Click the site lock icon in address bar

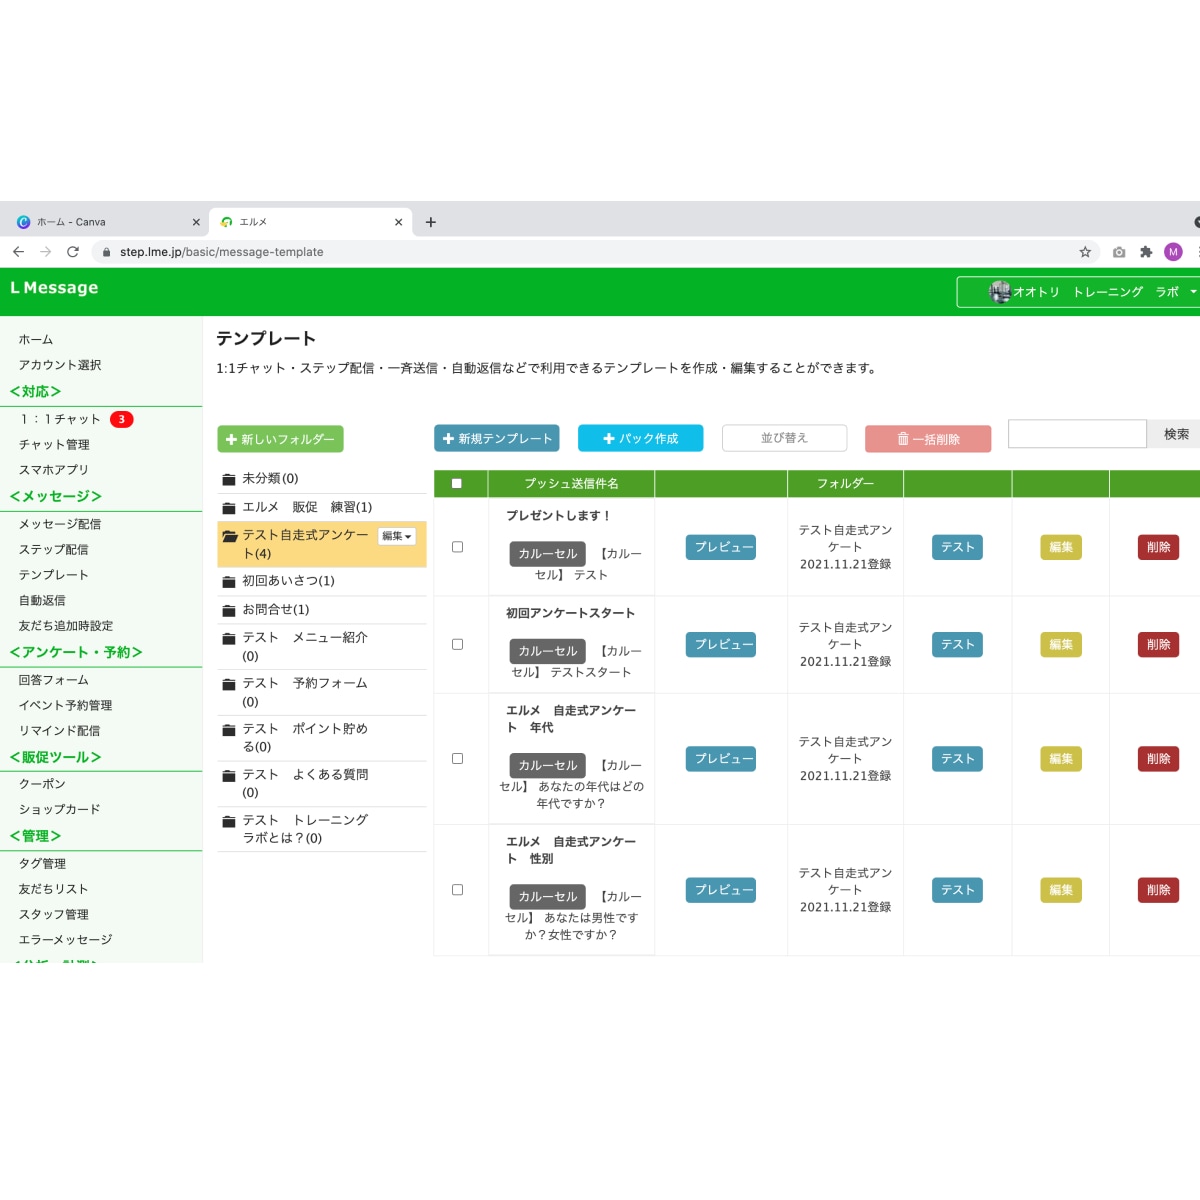pyautogui.click(x=106, y=252)
